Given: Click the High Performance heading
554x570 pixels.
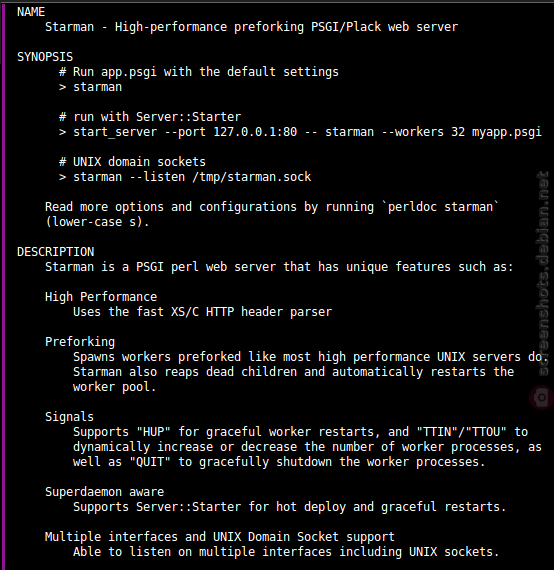Looking at the screenshot, I should (x=101, y=297).
